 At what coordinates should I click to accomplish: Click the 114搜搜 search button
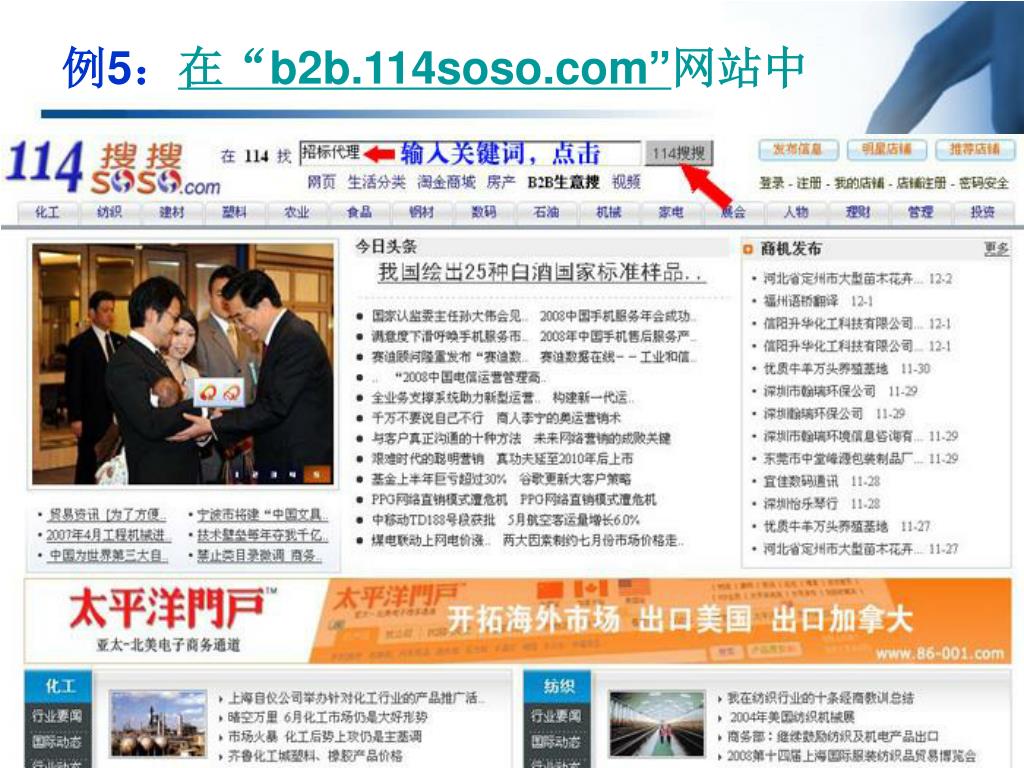click(679, 153)
